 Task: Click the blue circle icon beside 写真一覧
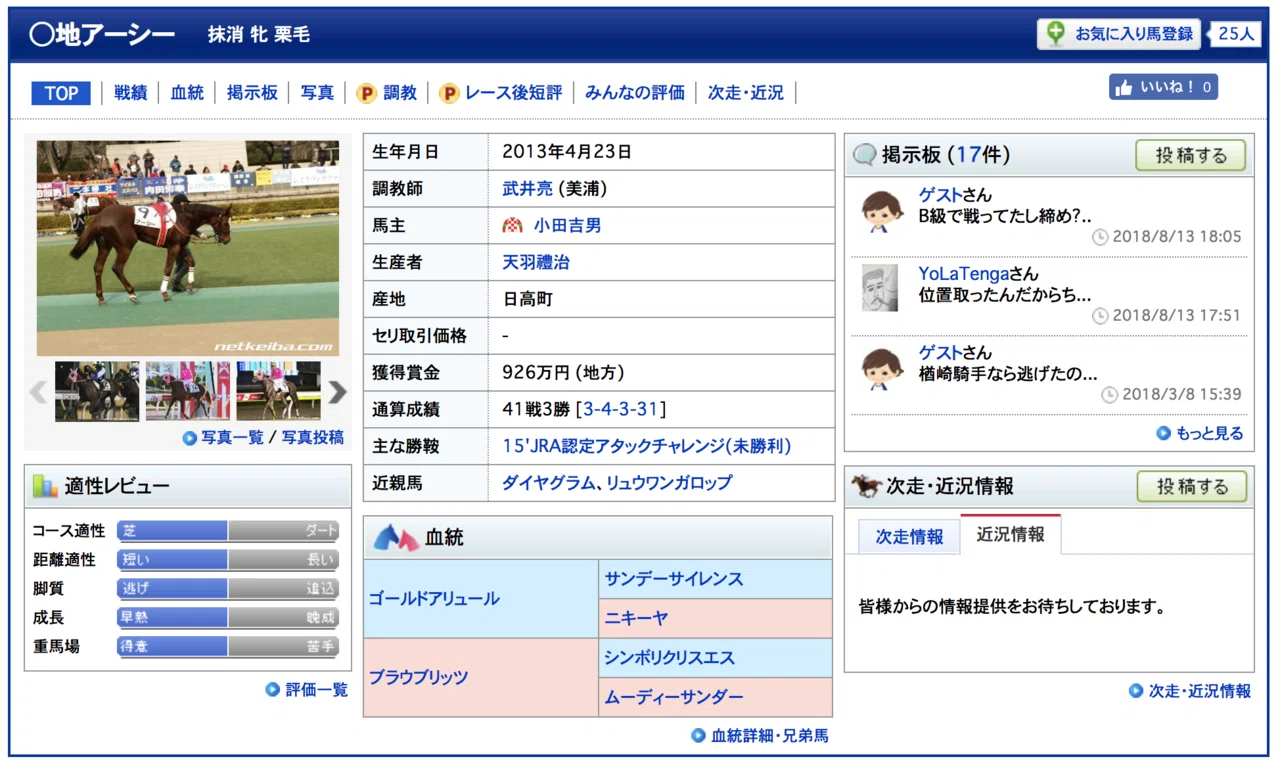[x=189, y=438]
